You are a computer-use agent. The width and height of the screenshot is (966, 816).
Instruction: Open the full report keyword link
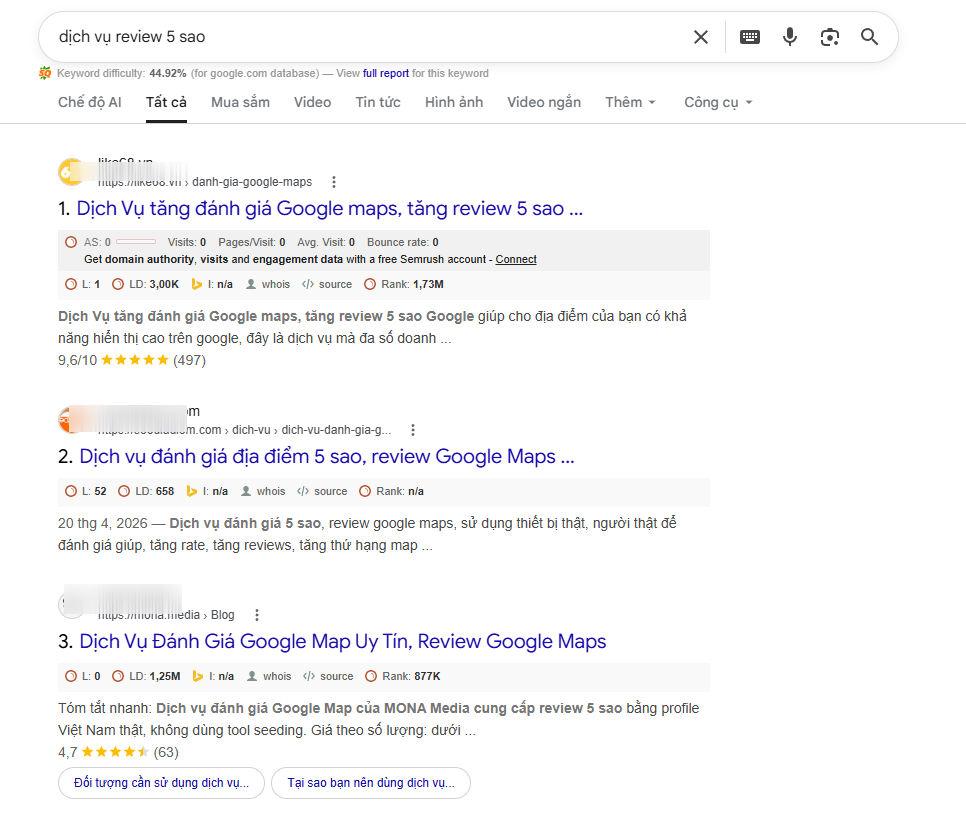386,73
